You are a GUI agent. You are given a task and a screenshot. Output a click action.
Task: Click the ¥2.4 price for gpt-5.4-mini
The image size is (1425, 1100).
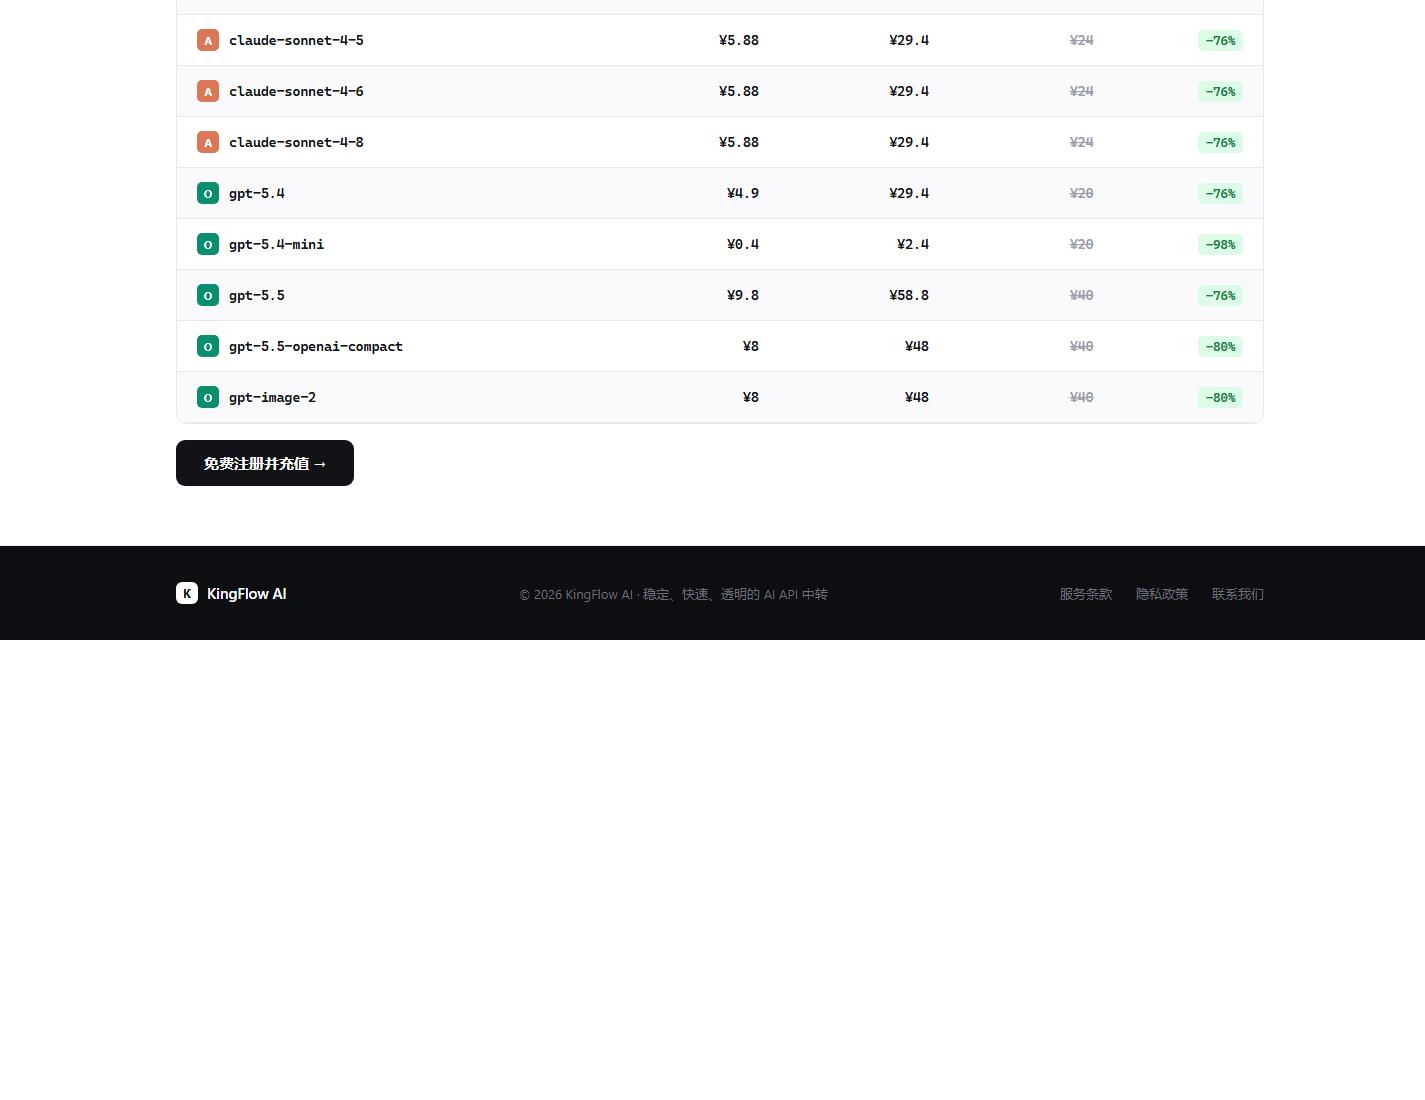[x=913, y=244]
